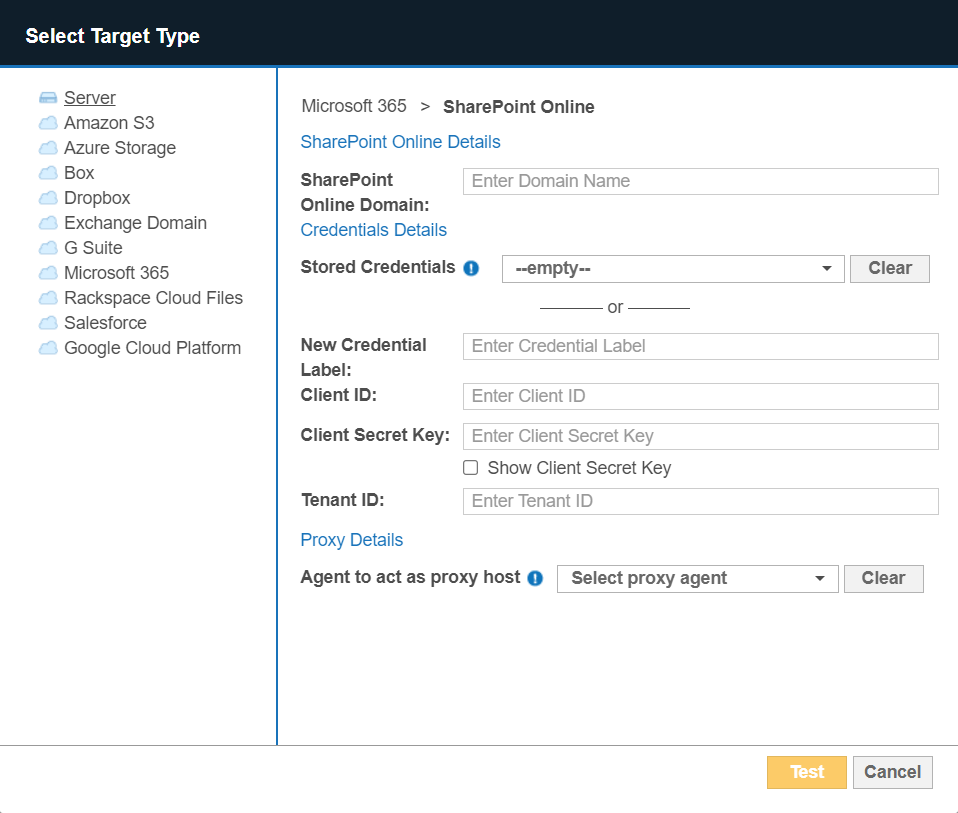Open the Select proxy agent dropdown
Image resolution: width=958 pixels, height=813 pixels.
697,578
